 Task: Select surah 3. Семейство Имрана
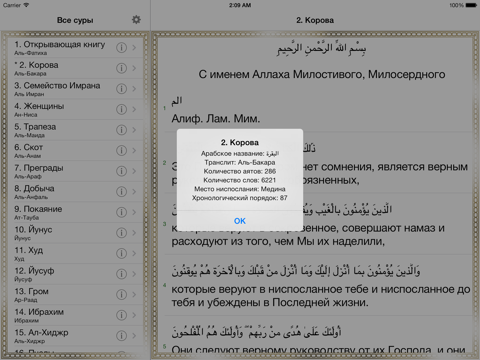point(75,89)
